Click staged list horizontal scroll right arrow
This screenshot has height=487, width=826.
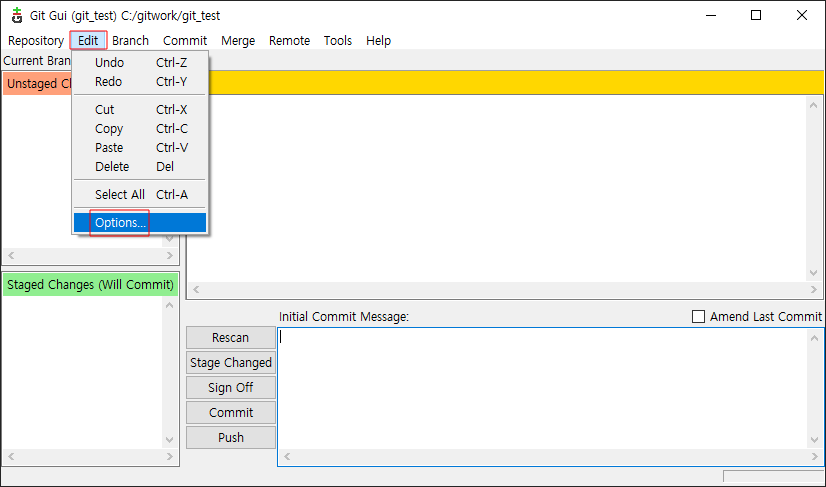tap(170, 456)
